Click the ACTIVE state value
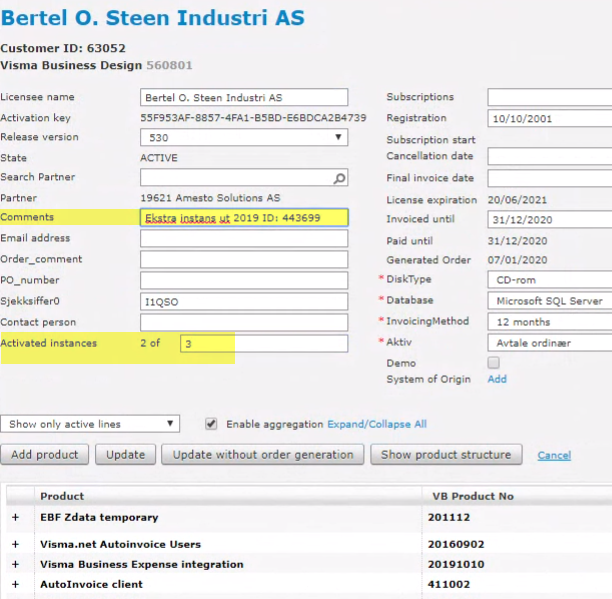Viewport: 612px width, 599px height. 159,158
